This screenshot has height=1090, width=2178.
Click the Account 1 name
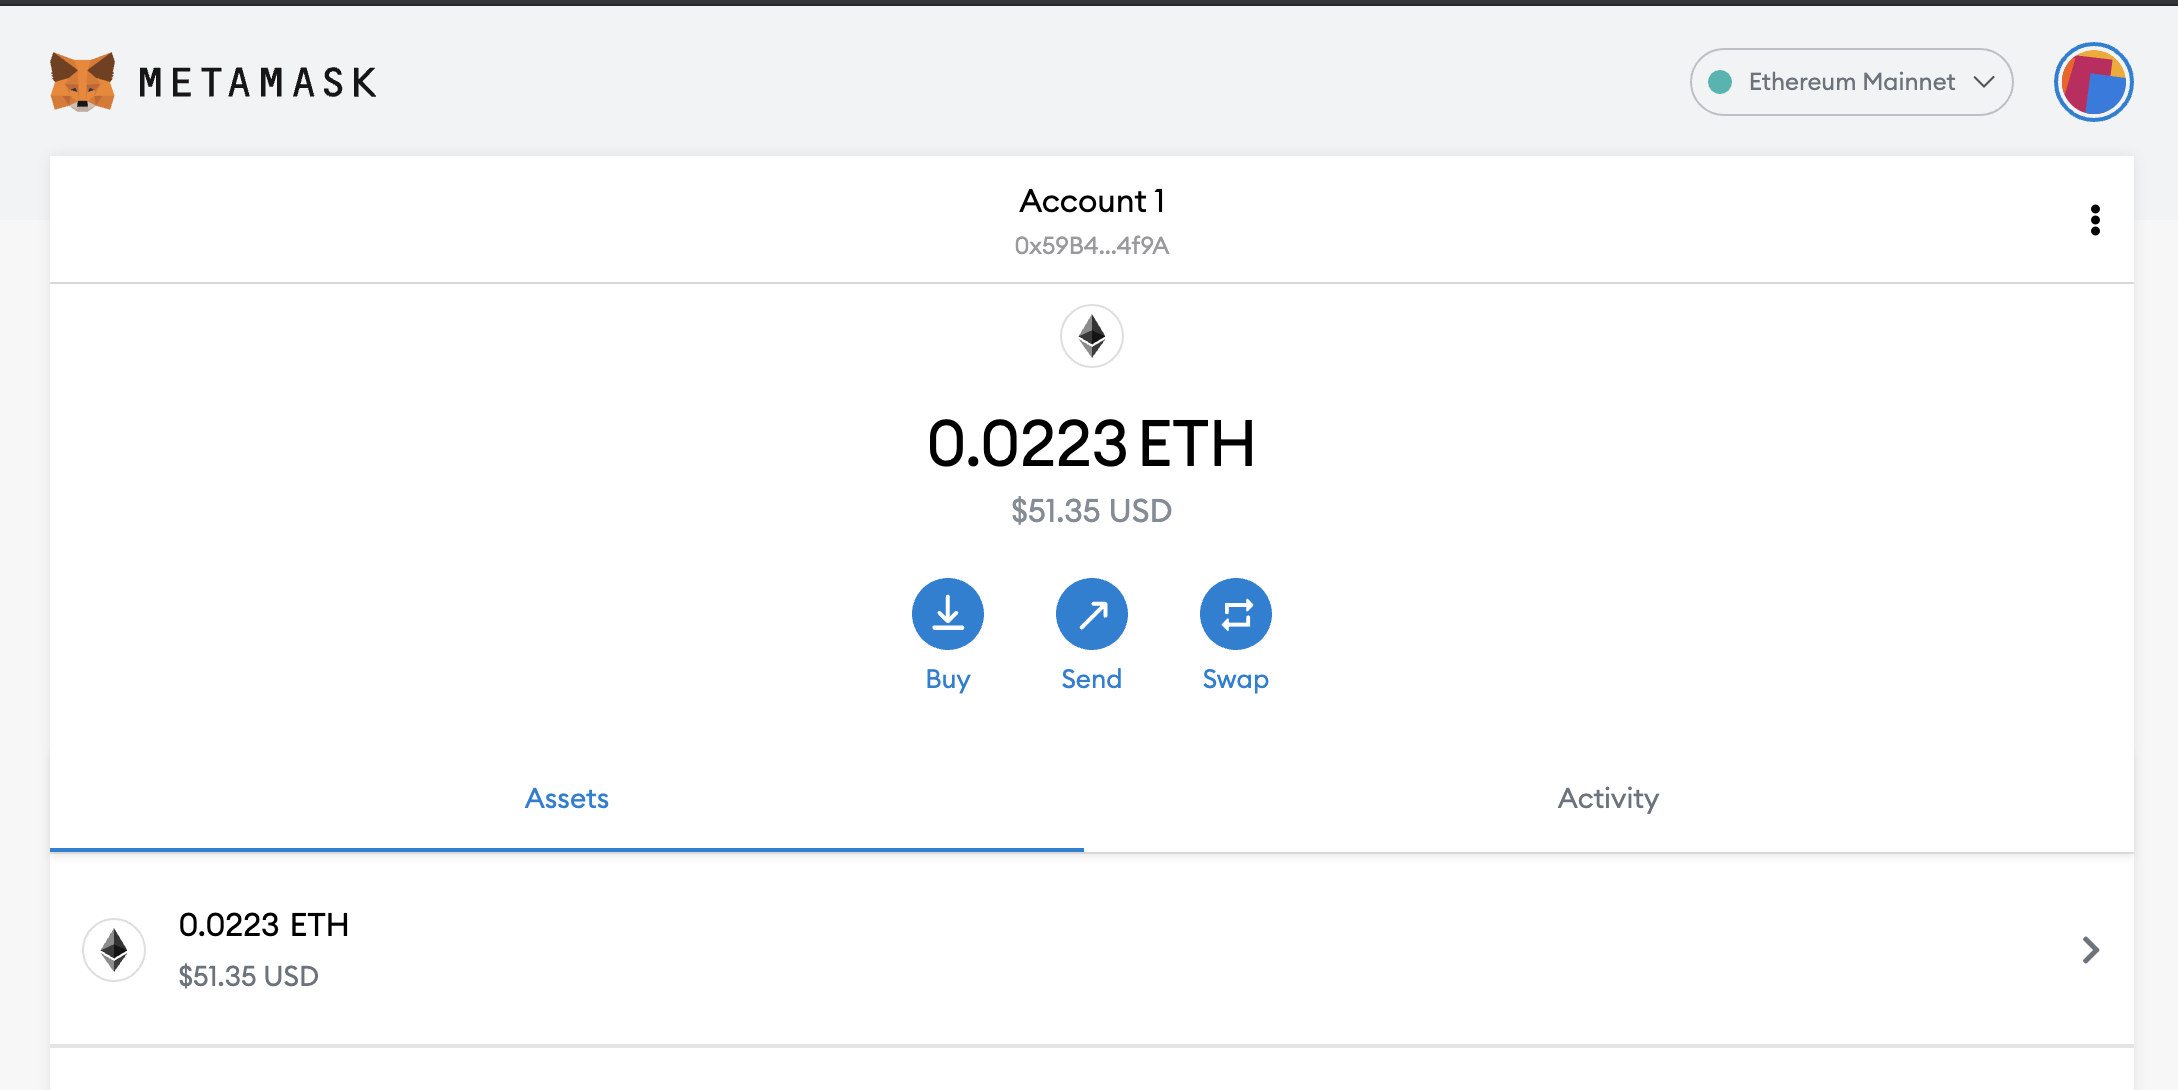(x=1091, y=201)
